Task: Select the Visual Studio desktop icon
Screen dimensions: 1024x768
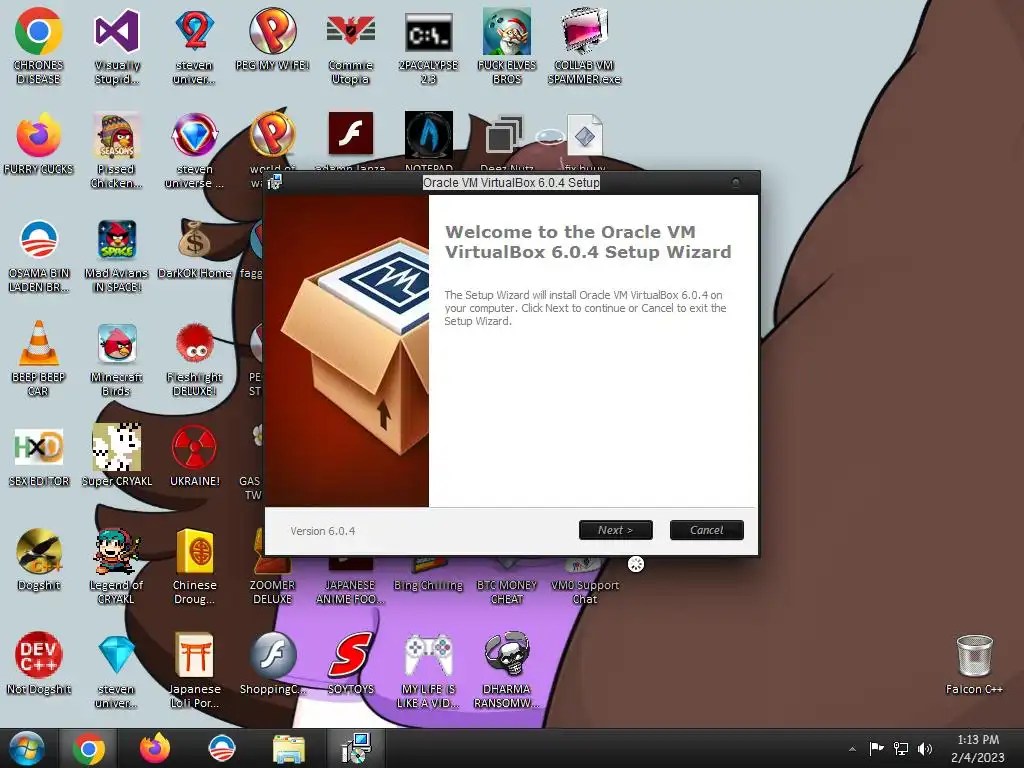Action: click(116, 47)
